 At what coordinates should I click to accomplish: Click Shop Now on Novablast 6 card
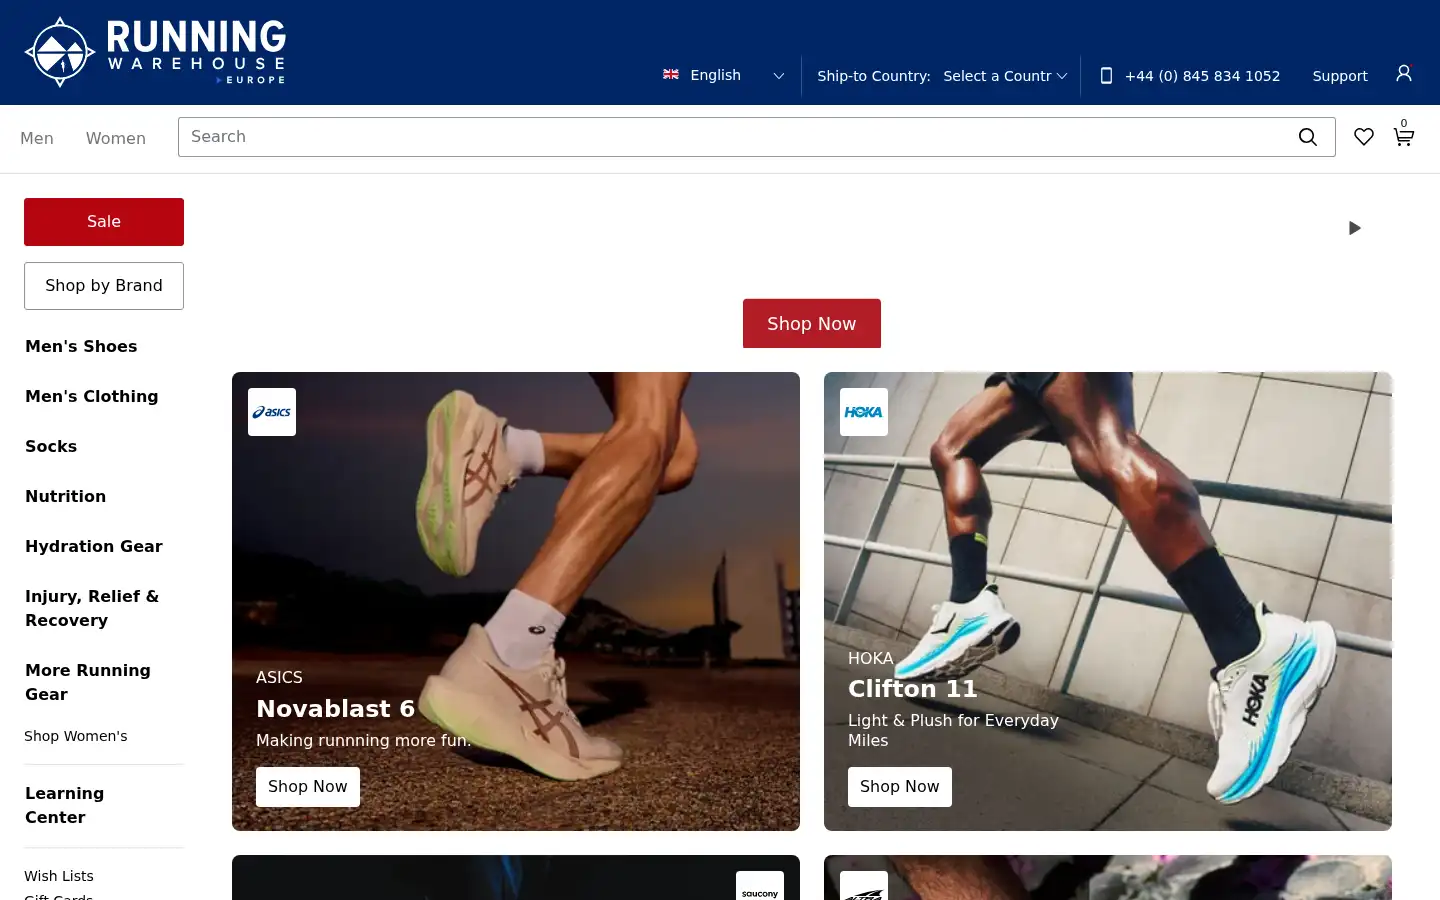(x=308, y=787)
